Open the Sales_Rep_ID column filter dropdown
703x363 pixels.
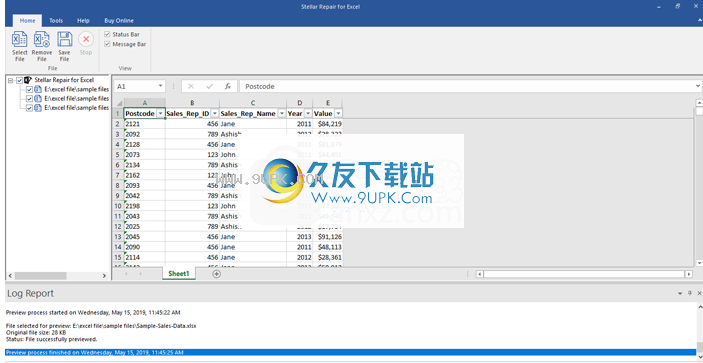tap(215, 114)
